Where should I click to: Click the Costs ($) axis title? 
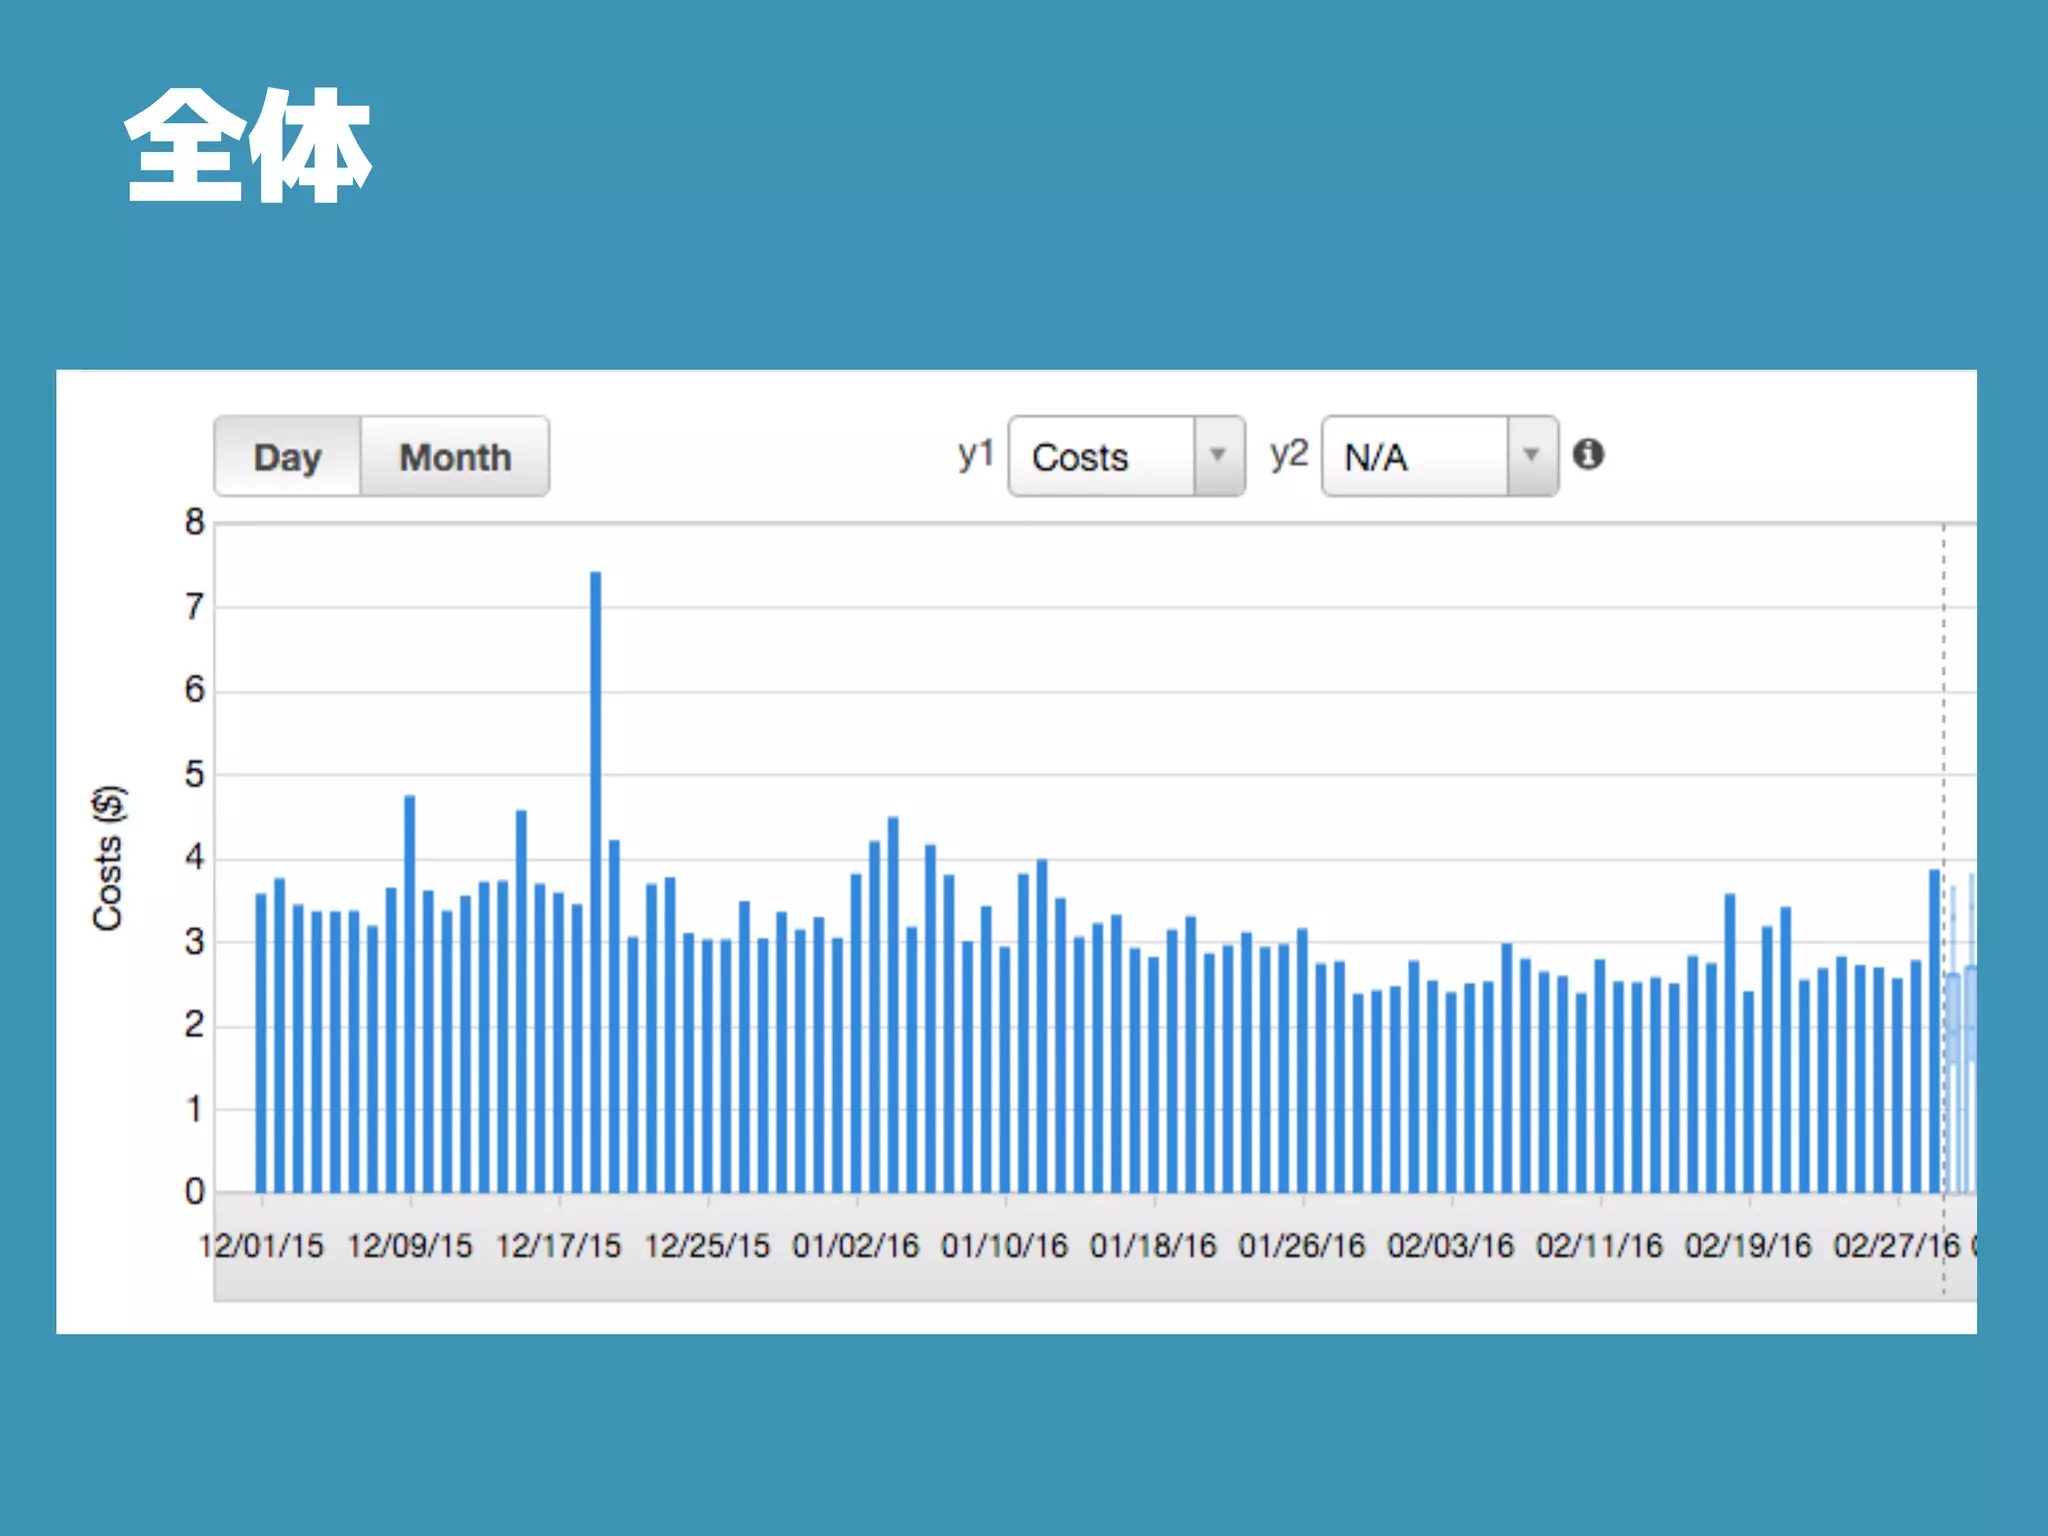tap(108, 858)
